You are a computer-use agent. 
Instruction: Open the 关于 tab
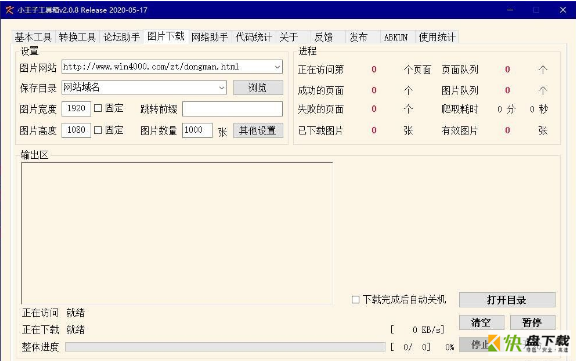tap(289, 37)
